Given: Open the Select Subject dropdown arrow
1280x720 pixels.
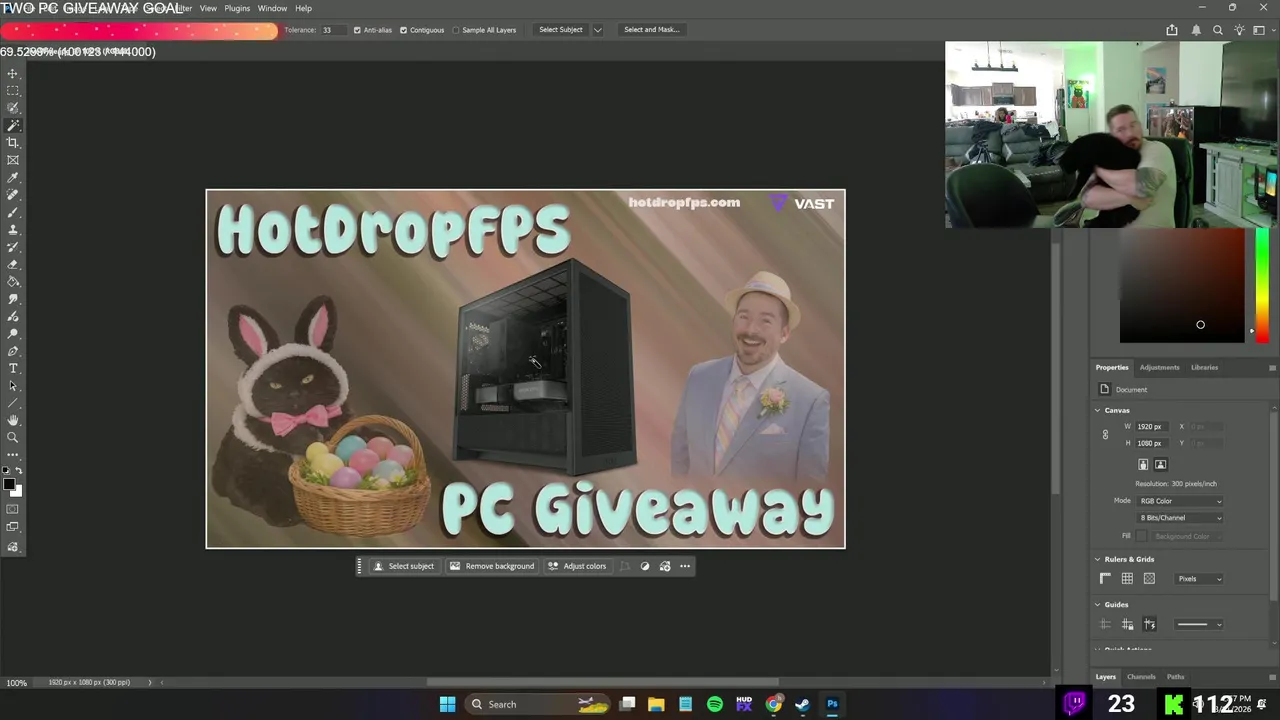Looking at the screenshot, I should point(598,30).
